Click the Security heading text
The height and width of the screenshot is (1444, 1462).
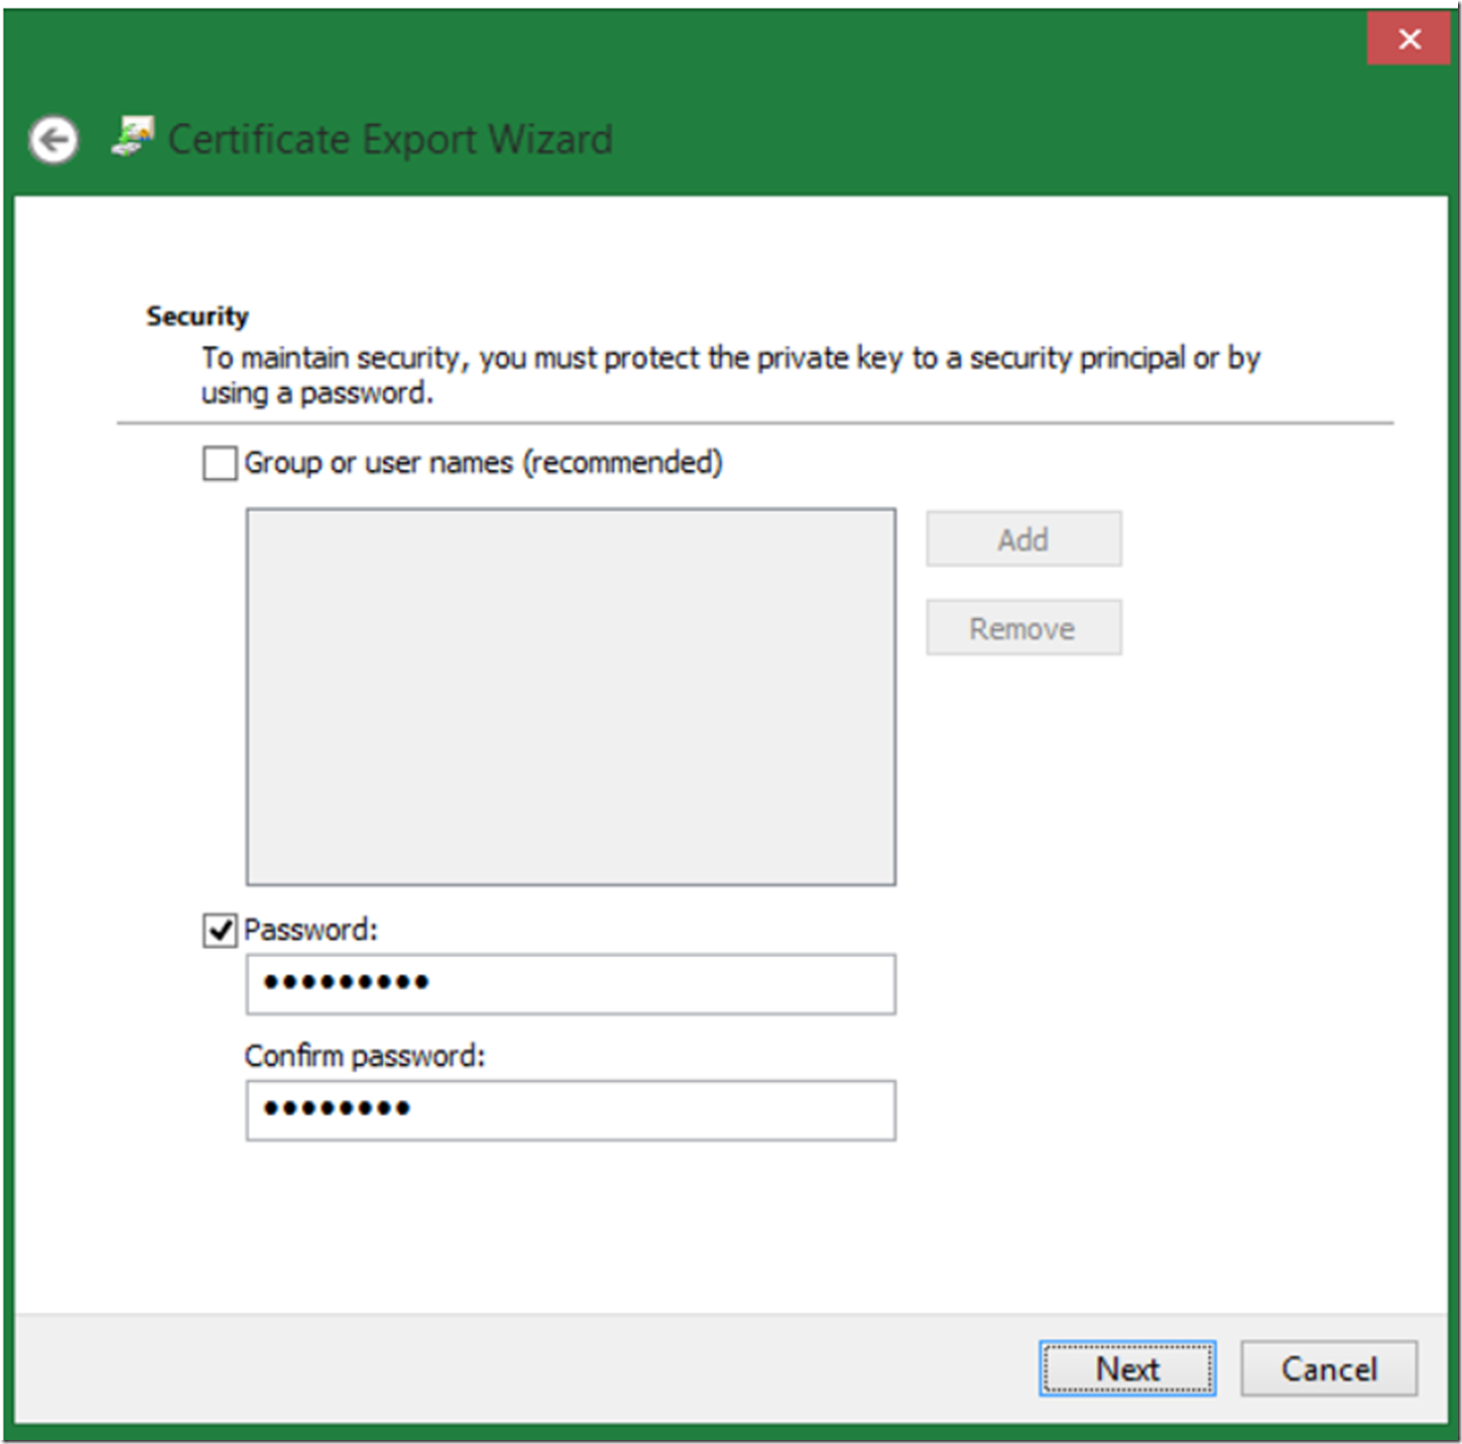197,316
